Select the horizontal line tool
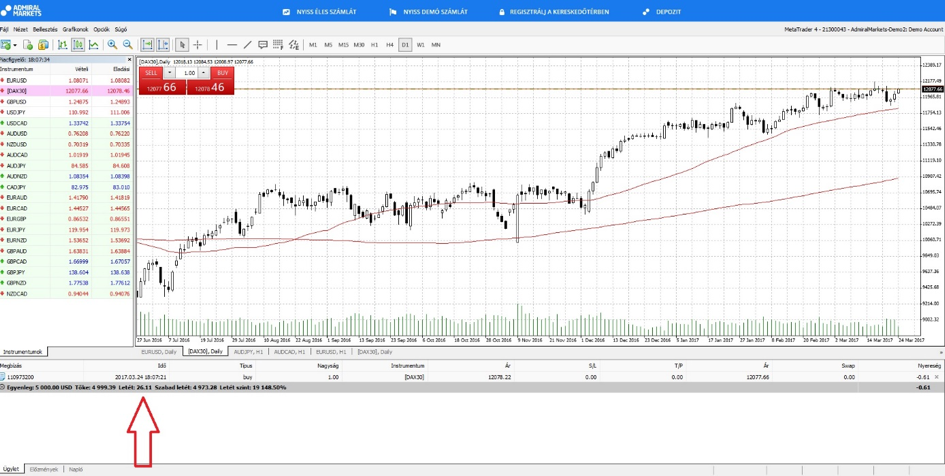The image size is (945, 476). coord(232,45)
